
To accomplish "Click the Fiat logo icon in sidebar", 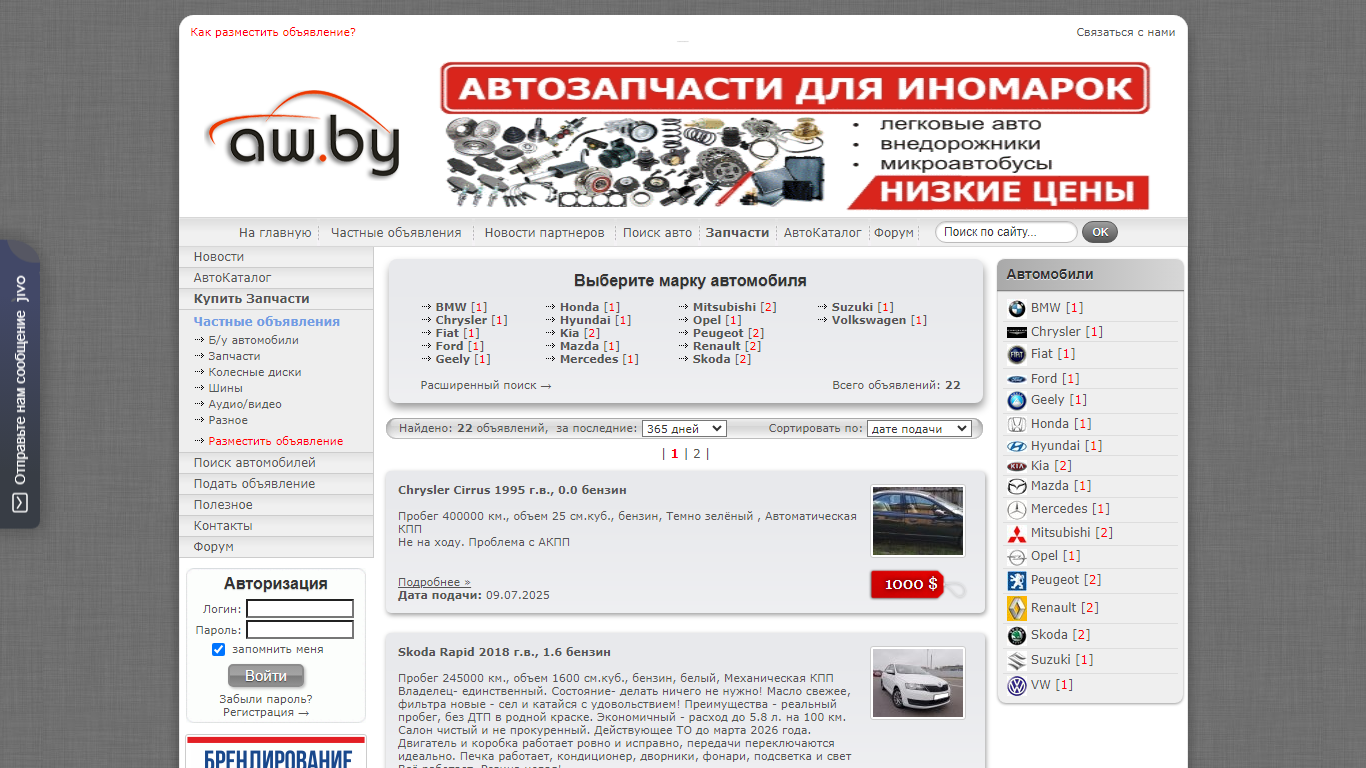I will click(x=1016, y=355).
